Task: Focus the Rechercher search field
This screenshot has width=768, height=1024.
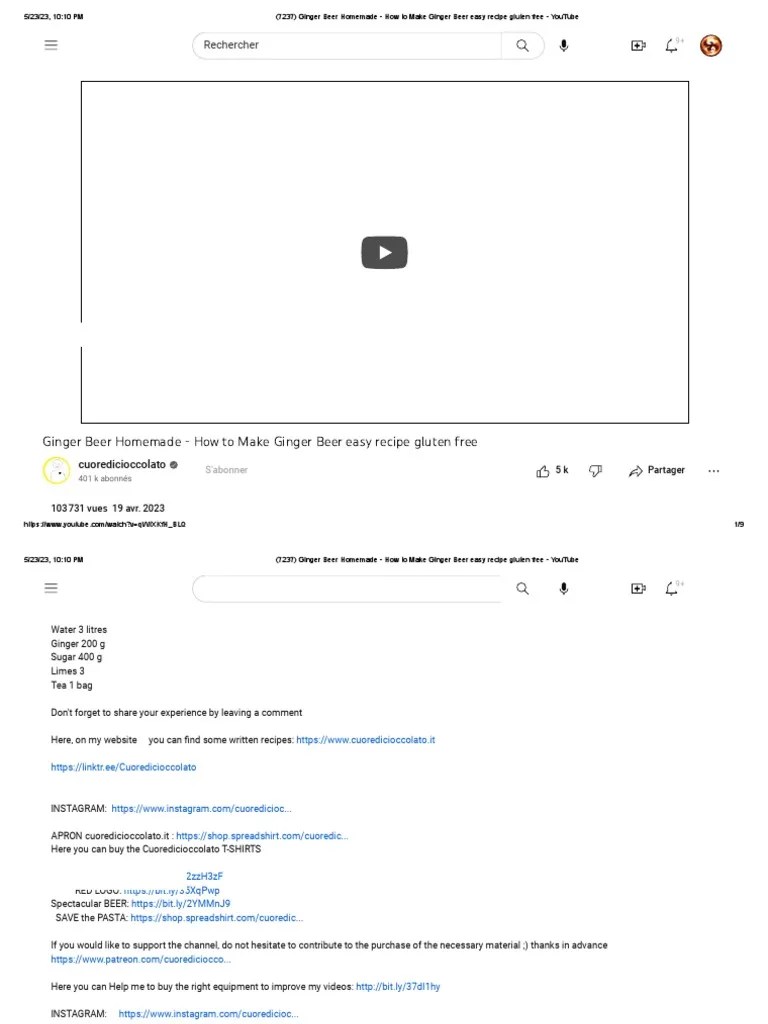Action: click(x=347, y=45)
